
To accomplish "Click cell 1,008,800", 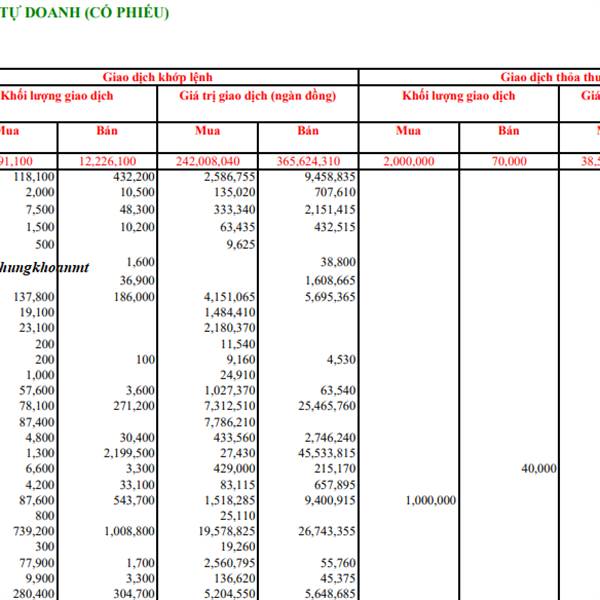I will point(129,531).
